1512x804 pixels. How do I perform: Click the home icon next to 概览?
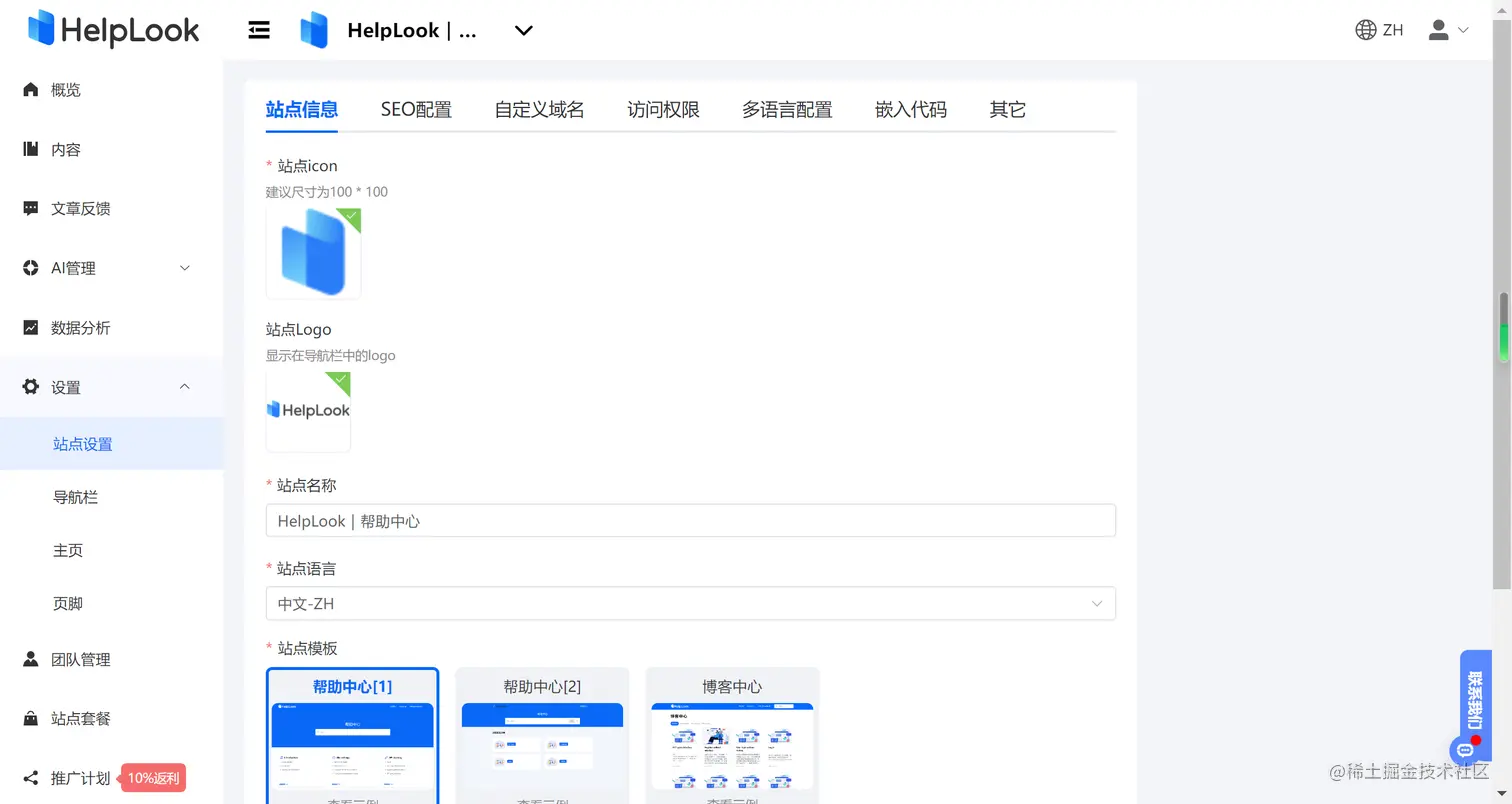31,89
